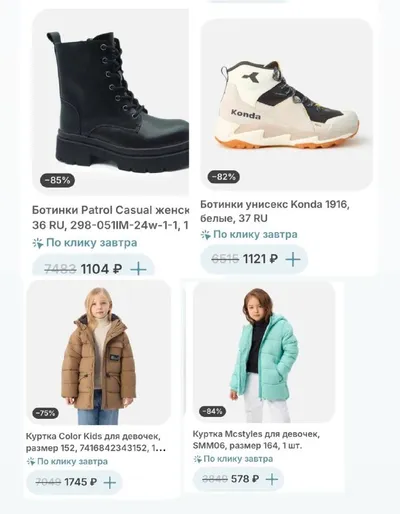The height and width of the screenshot is (514, 400).
Task: Open the brown Color Kids jacket photo
Action: tap(99, 352)
